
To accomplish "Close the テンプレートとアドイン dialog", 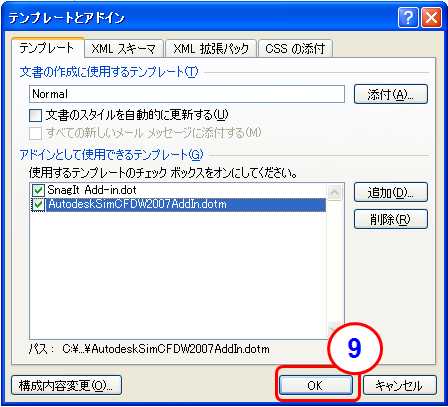I will (x=431, y=18).
